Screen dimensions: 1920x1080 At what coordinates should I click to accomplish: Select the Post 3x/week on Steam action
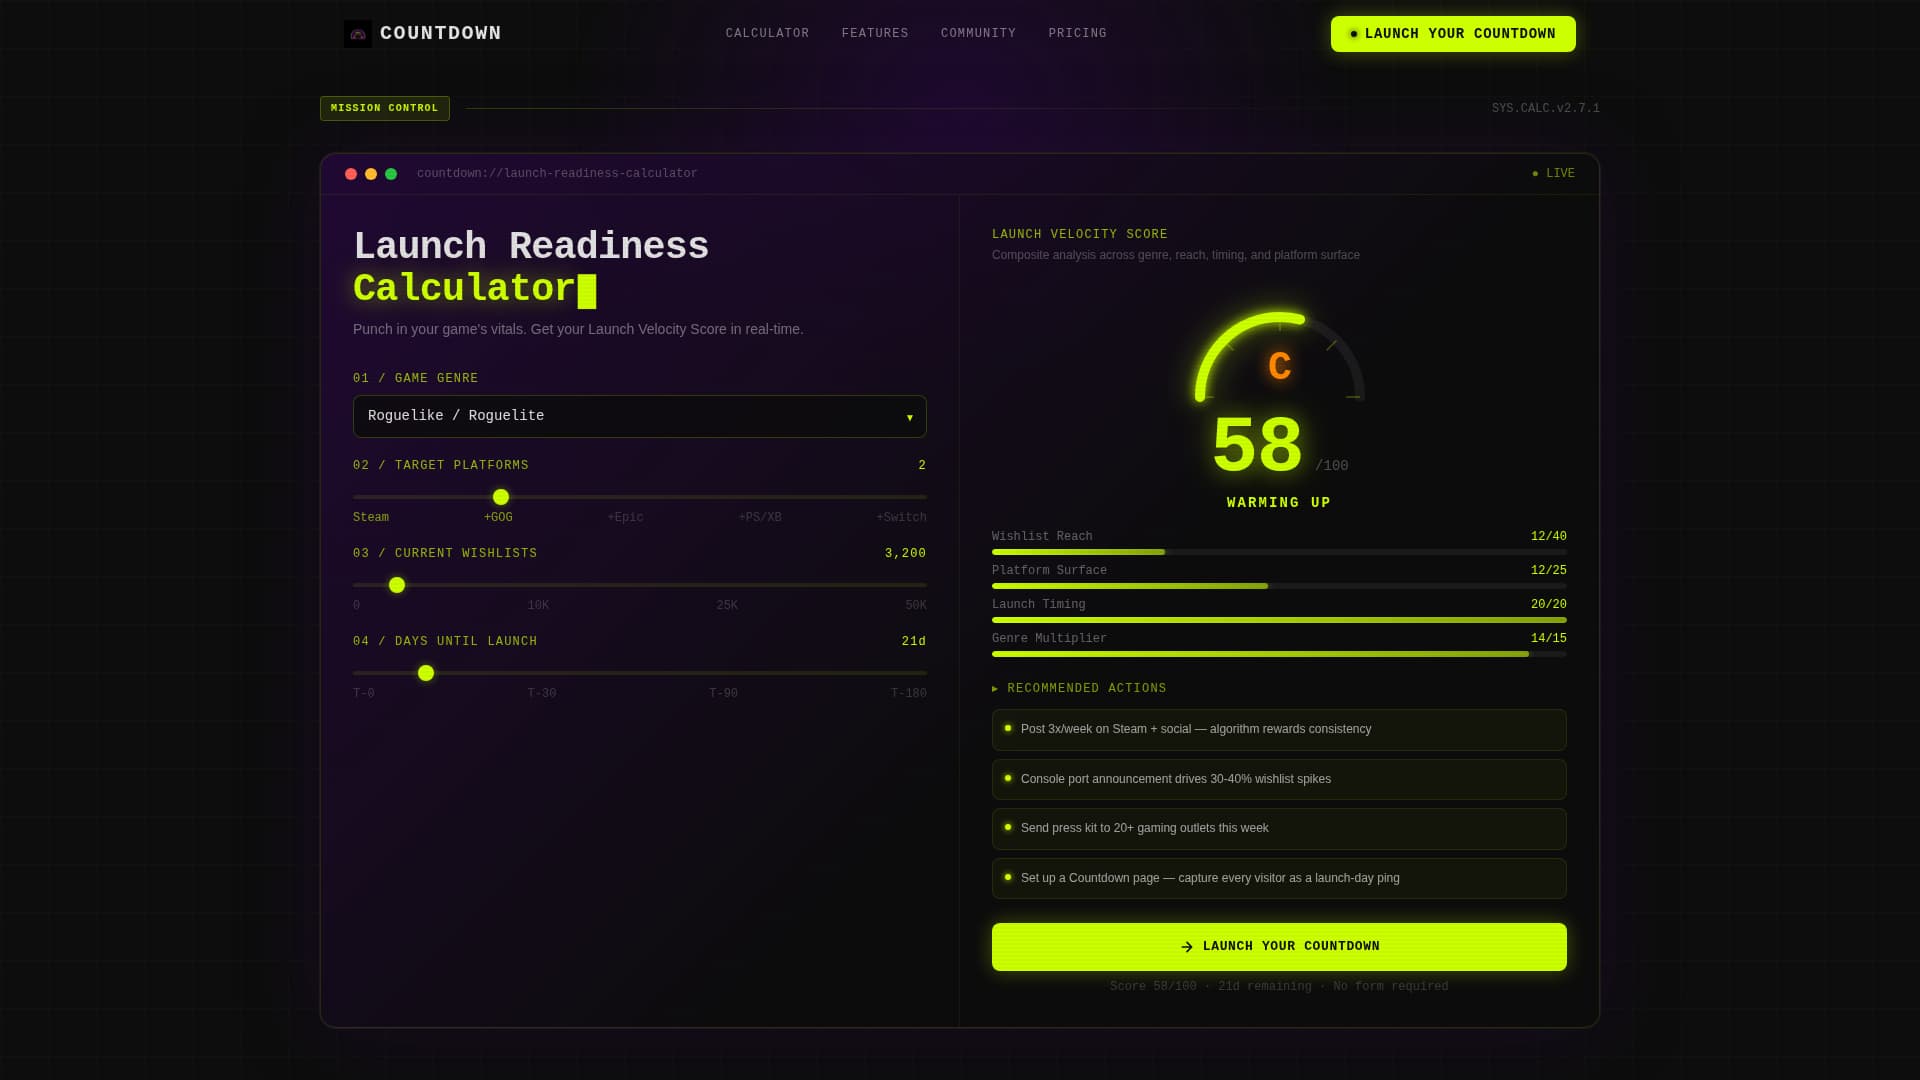coord(1279,730)
